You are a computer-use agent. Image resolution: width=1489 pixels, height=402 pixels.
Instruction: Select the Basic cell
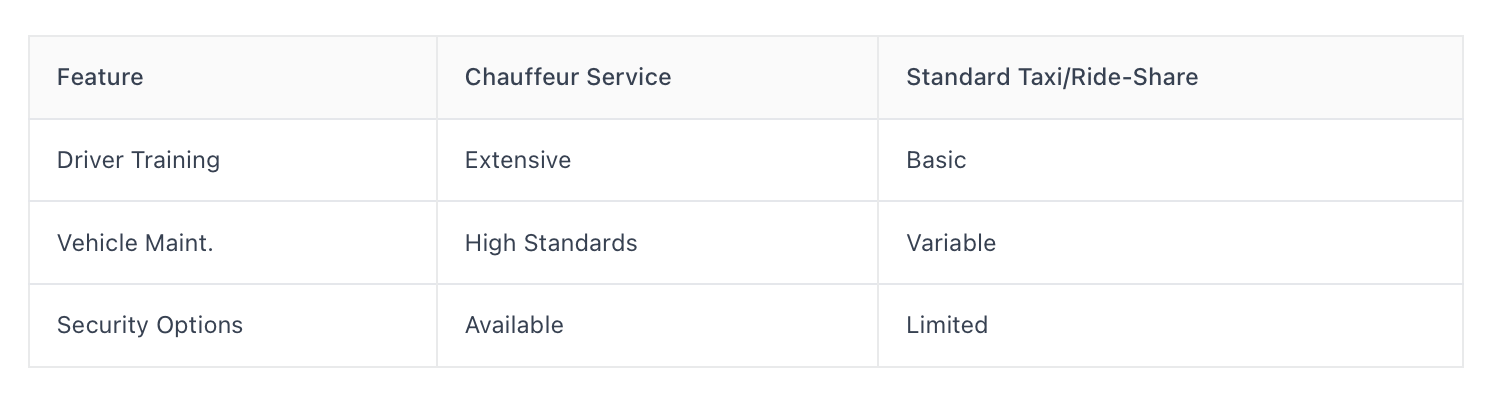click(x=936, y=160)
